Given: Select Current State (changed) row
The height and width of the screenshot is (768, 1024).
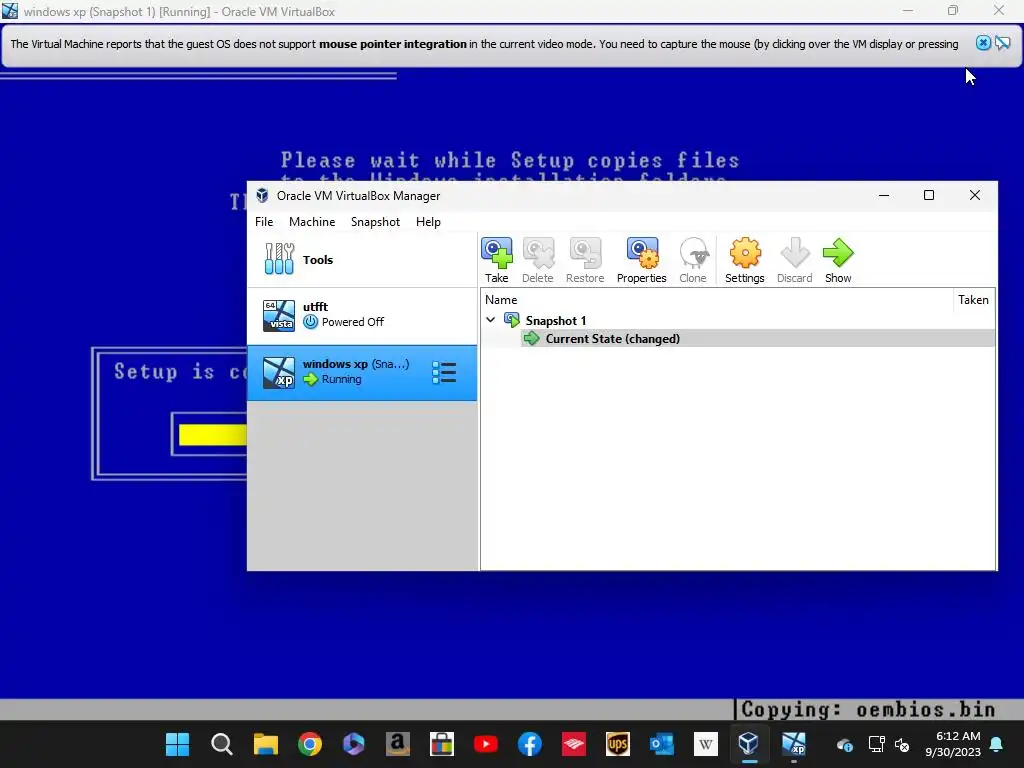Looking at the screenshot, I should [x=758, y=338].
